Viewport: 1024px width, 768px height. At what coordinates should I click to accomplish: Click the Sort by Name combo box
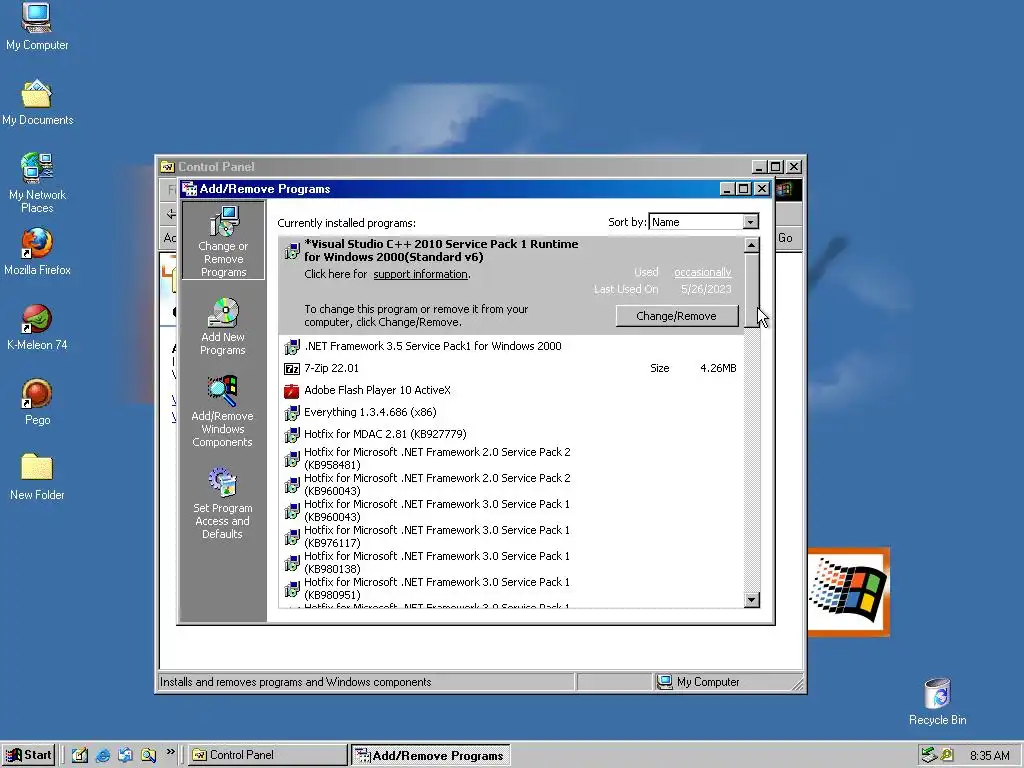[x=703, y=222]
